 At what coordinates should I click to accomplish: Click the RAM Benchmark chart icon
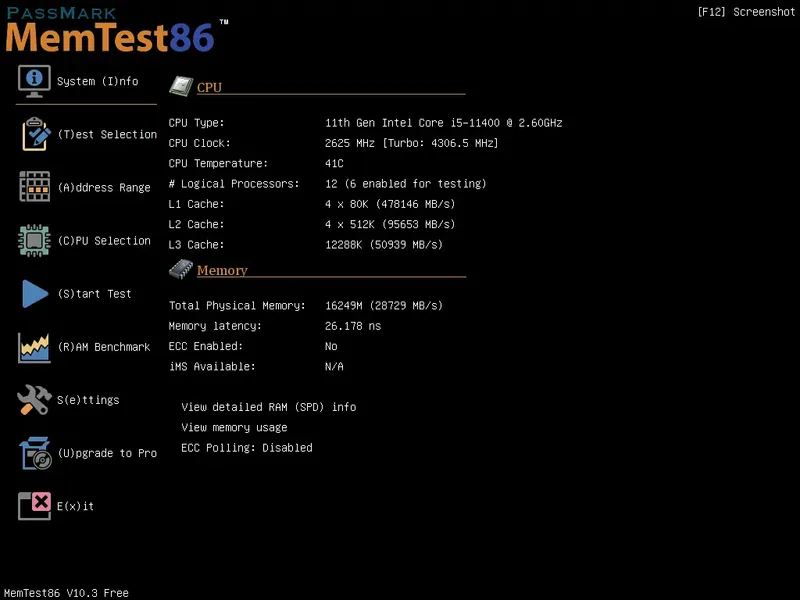click(x=34, y=347)
